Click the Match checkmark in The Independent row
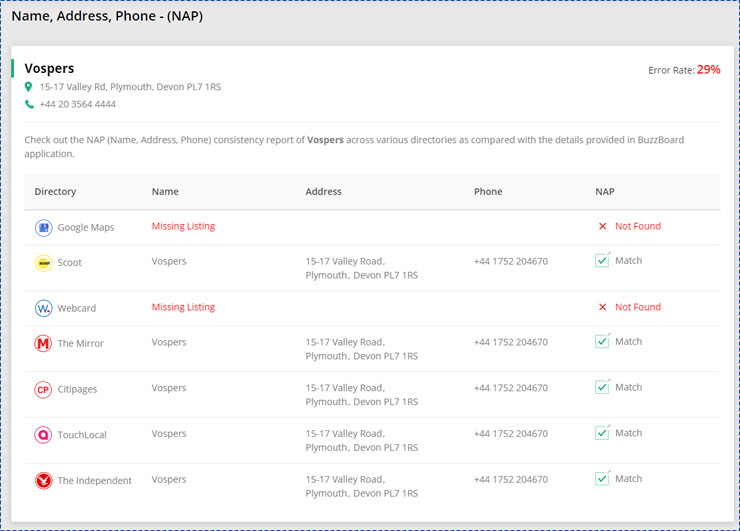 (x=602, y=479)
